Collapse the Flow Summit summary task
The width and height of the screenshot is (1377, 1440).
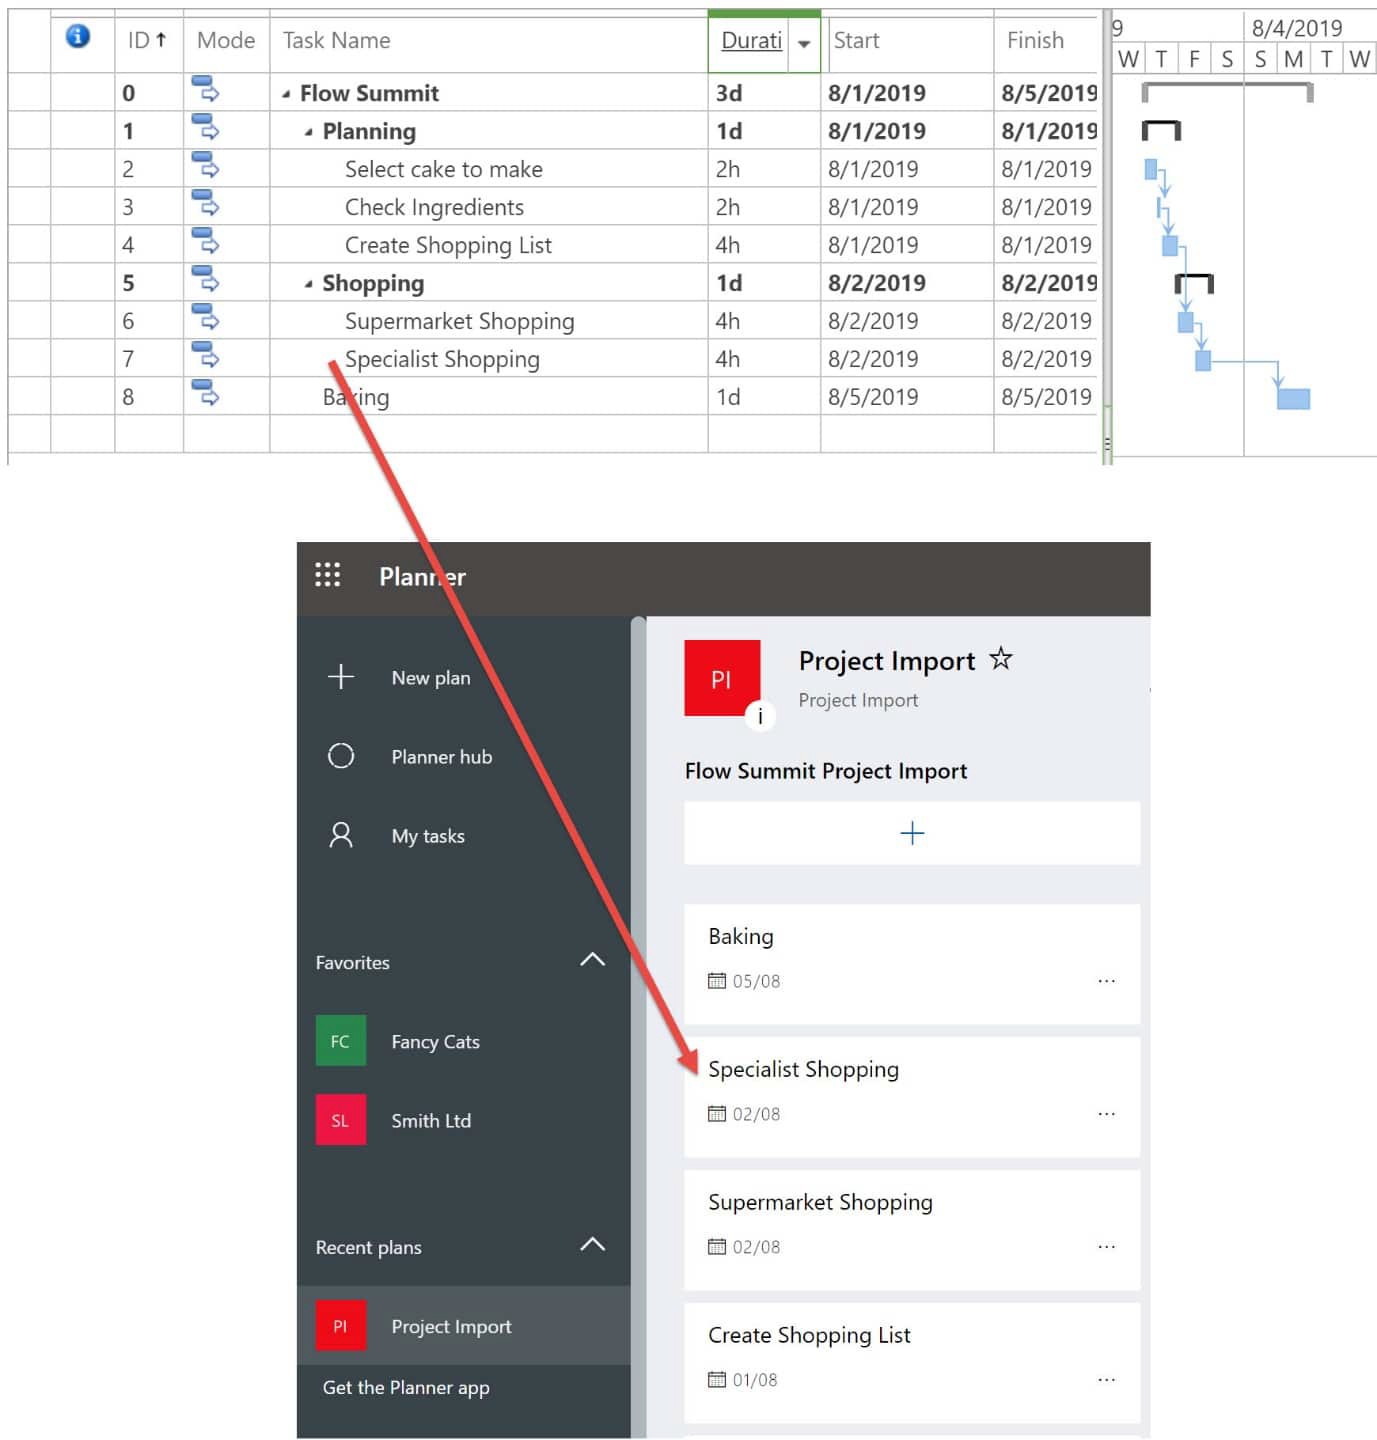[286, 94]
